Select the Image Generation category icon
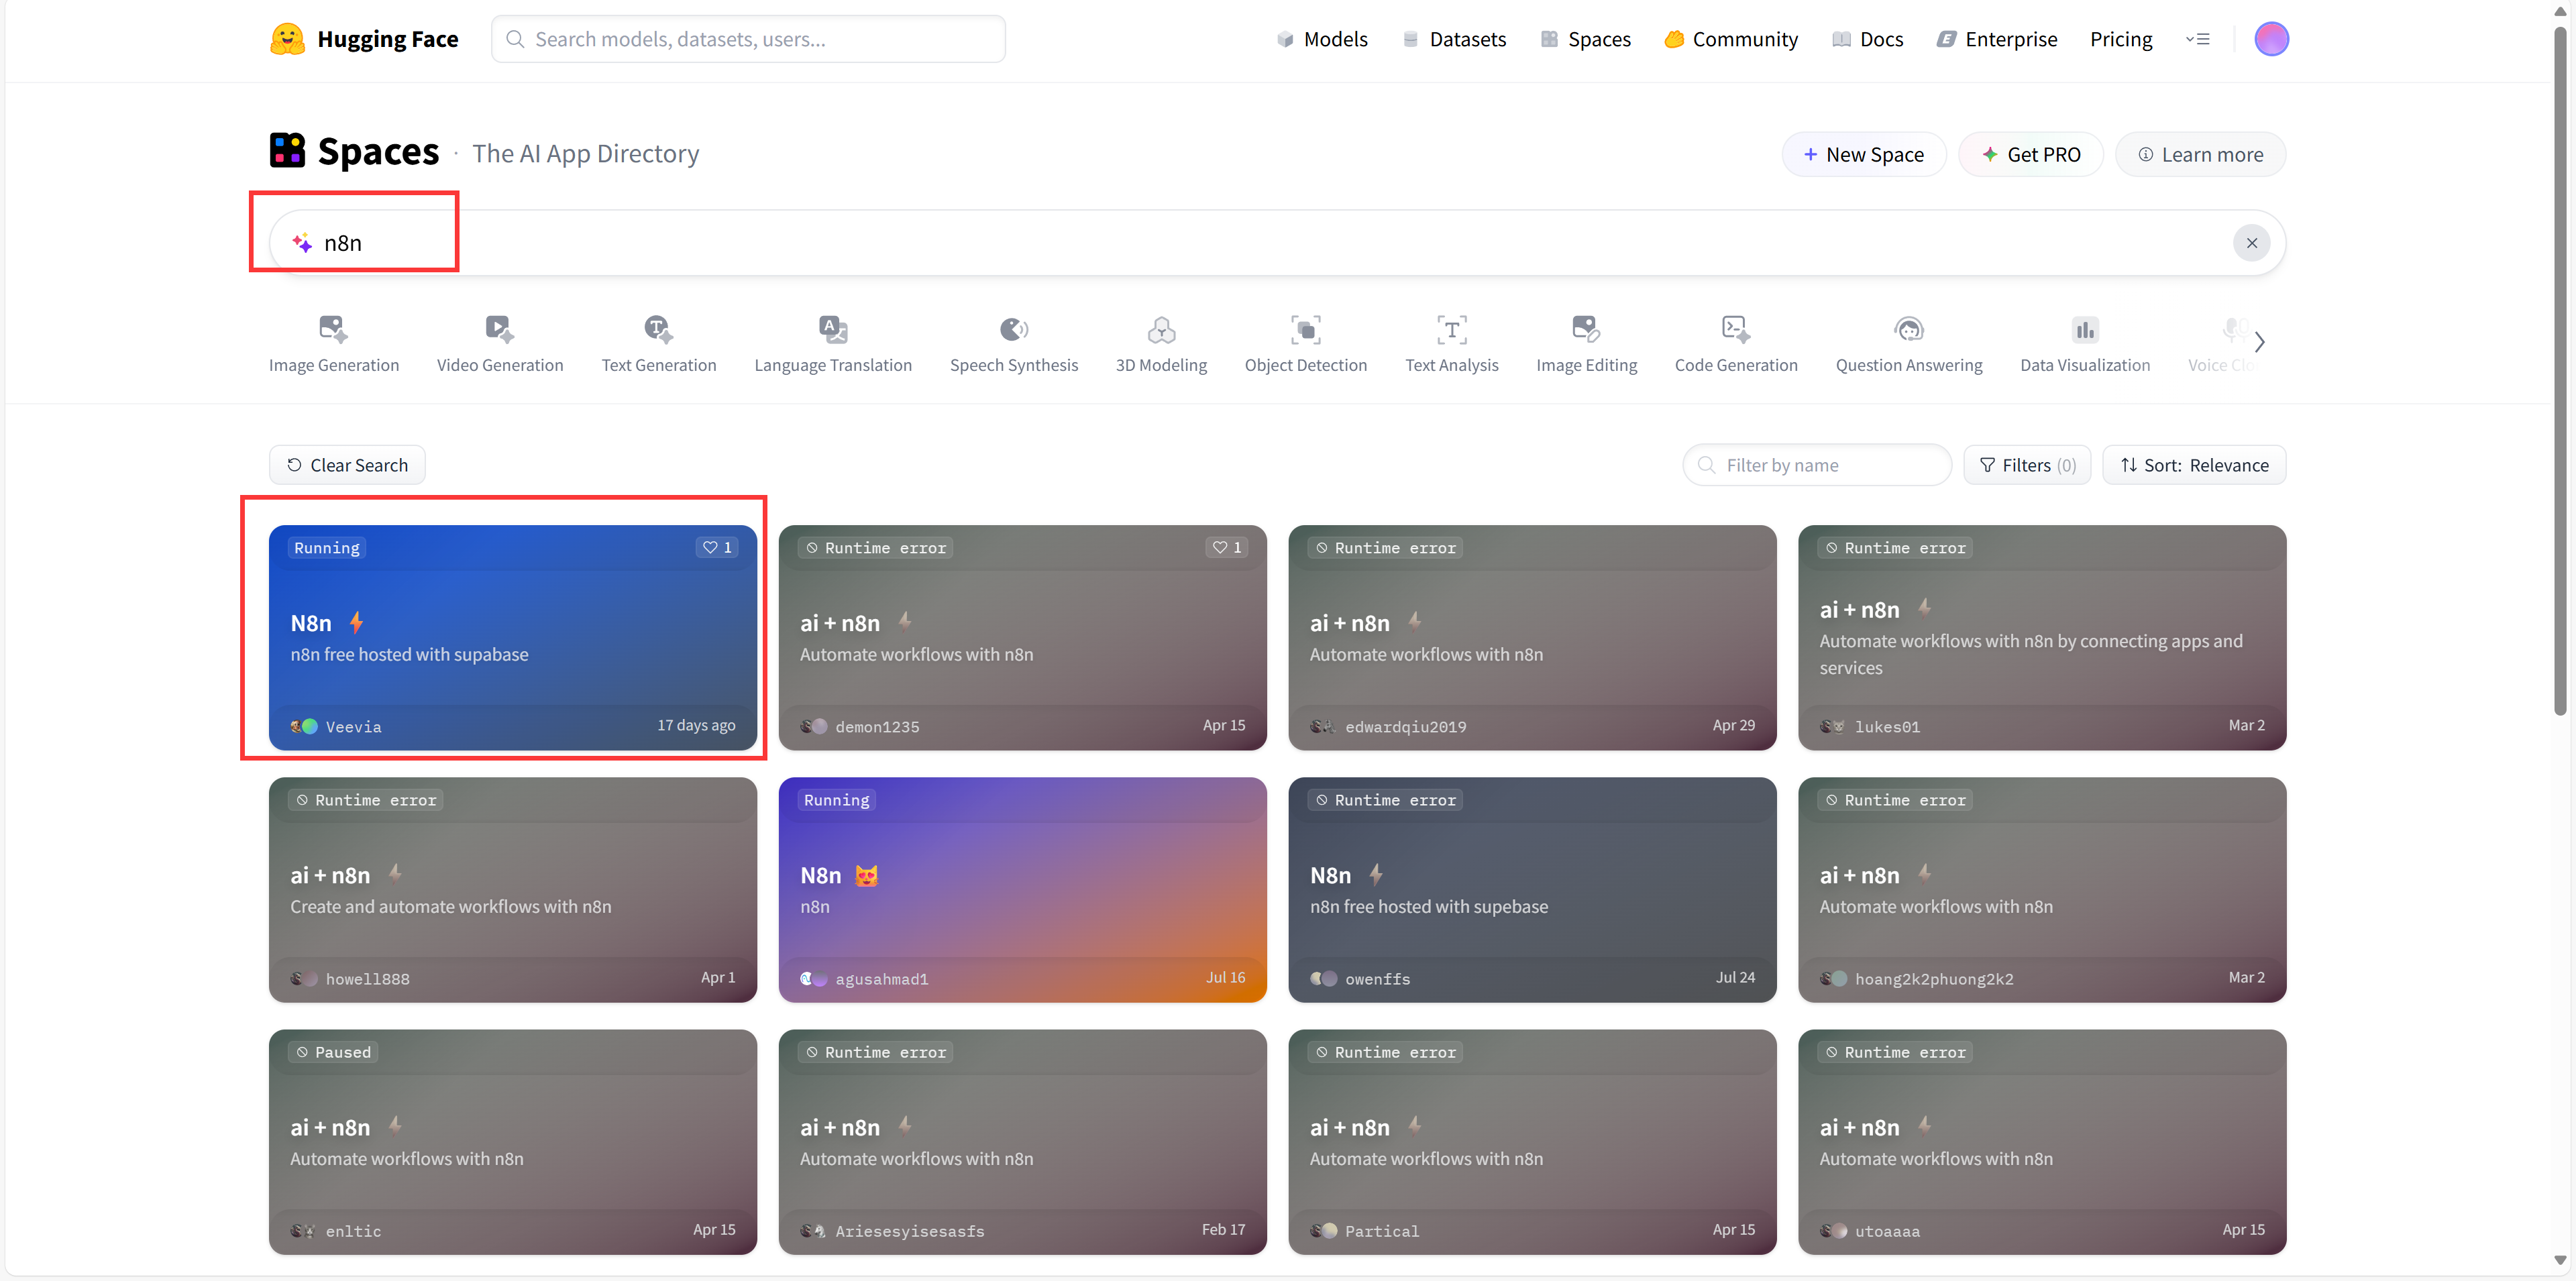The height and width of the screenshot is (1281, 2576). pyautogui.click(x=333, y=329)
